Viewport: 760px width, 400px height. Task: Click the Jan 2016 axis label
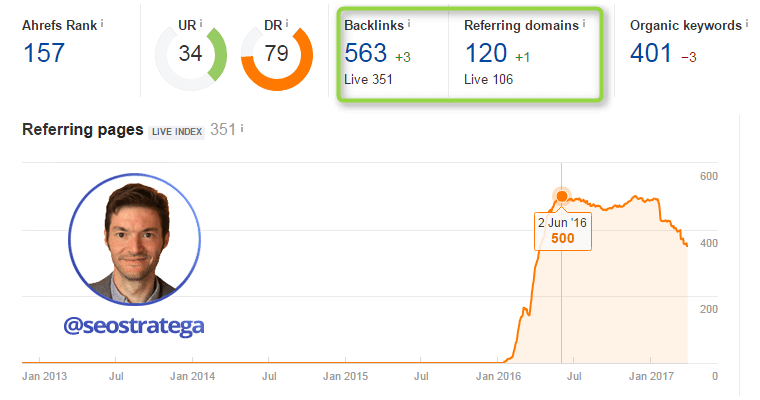pyautogui.click(x=498, y=376)
